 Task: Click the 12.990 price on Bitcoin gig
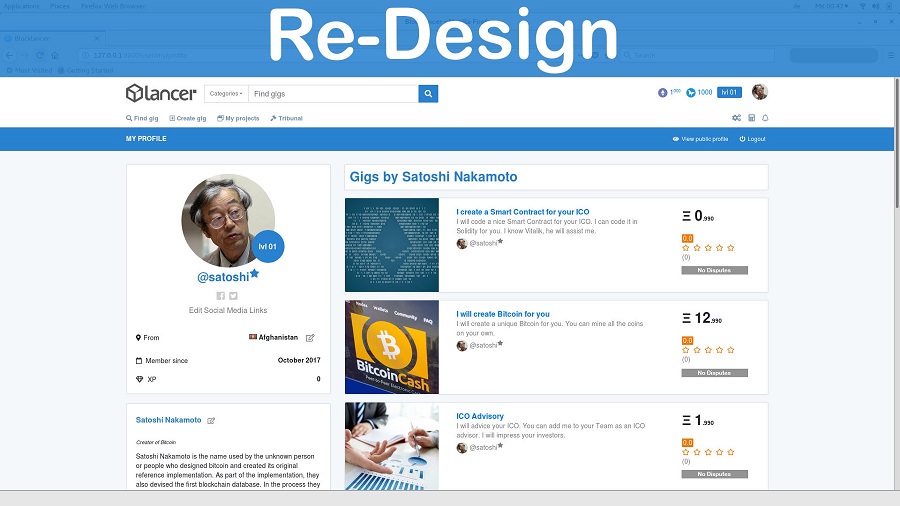[x=702, y=318]
